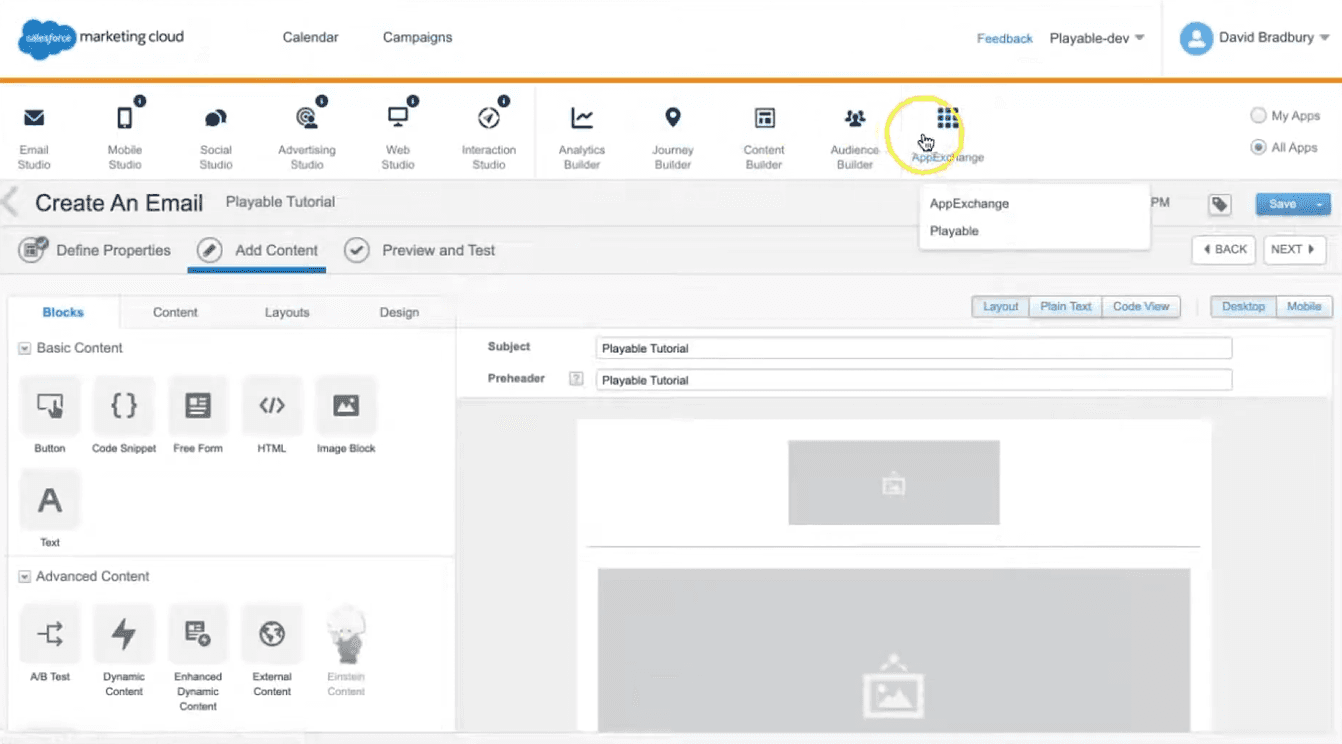Open Journey Builder
The height and width of the screenshot is (744, 1342).
point(673,136)
